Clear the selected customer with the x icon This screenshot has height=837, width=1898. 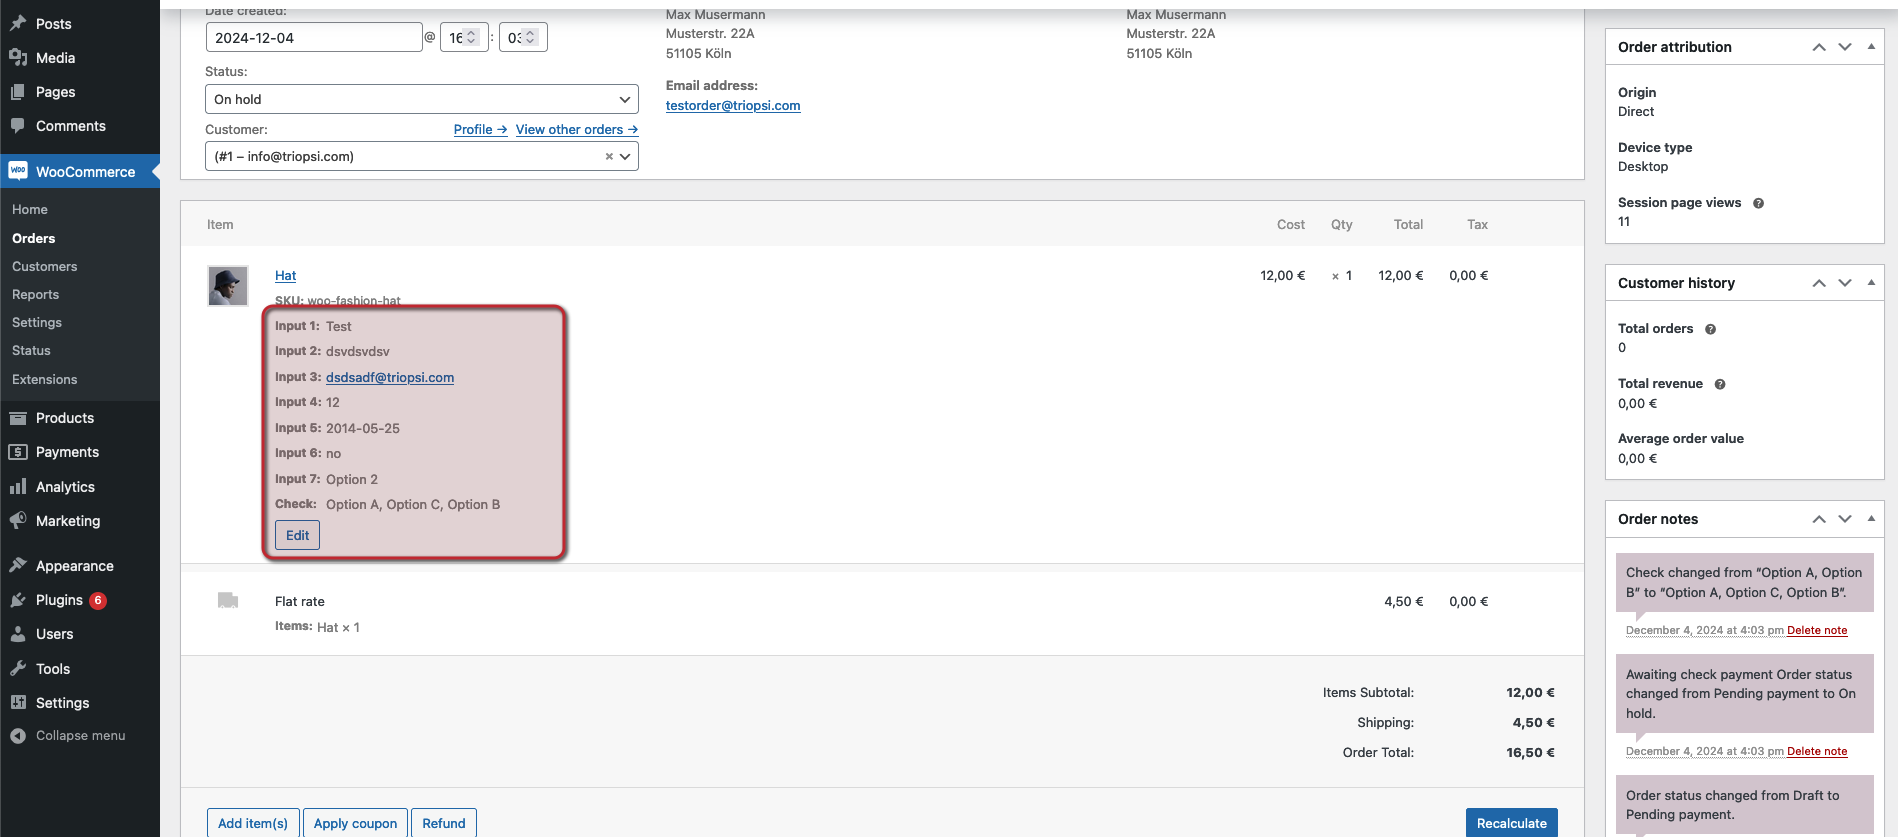tap(609, 157)
